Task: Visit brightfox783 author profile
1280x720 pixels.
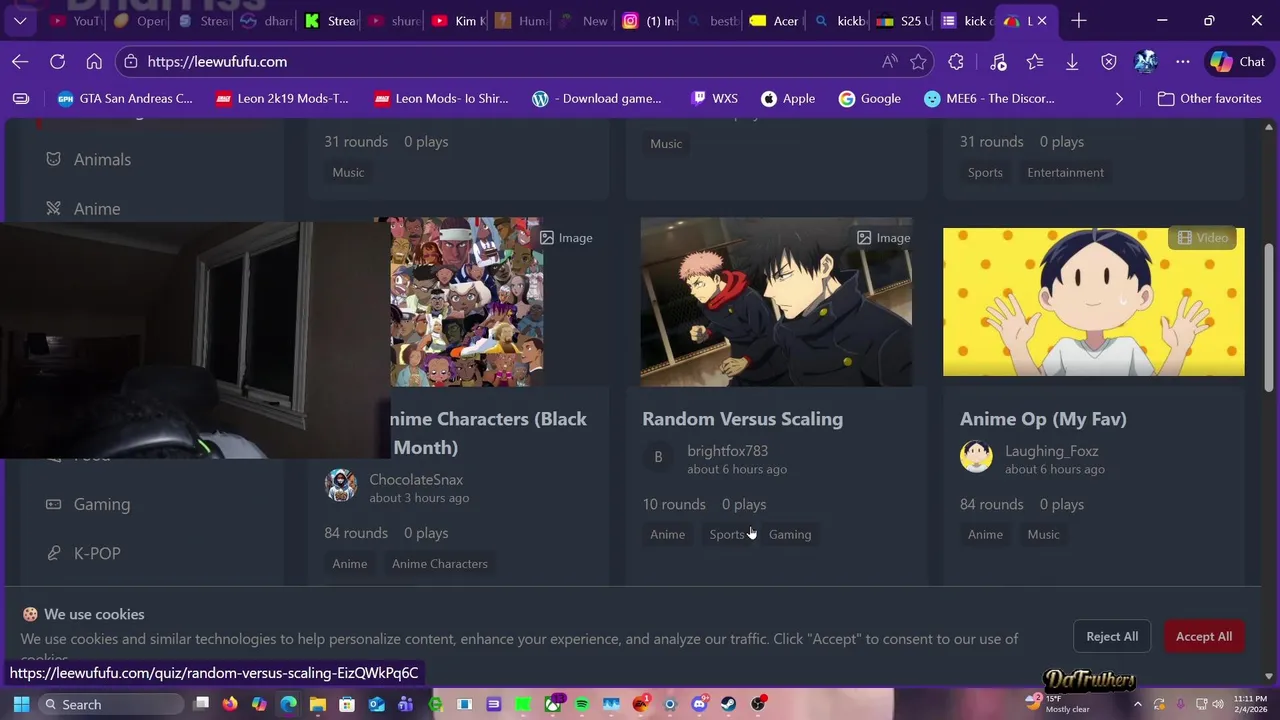Action: click(x=727, y=451)
